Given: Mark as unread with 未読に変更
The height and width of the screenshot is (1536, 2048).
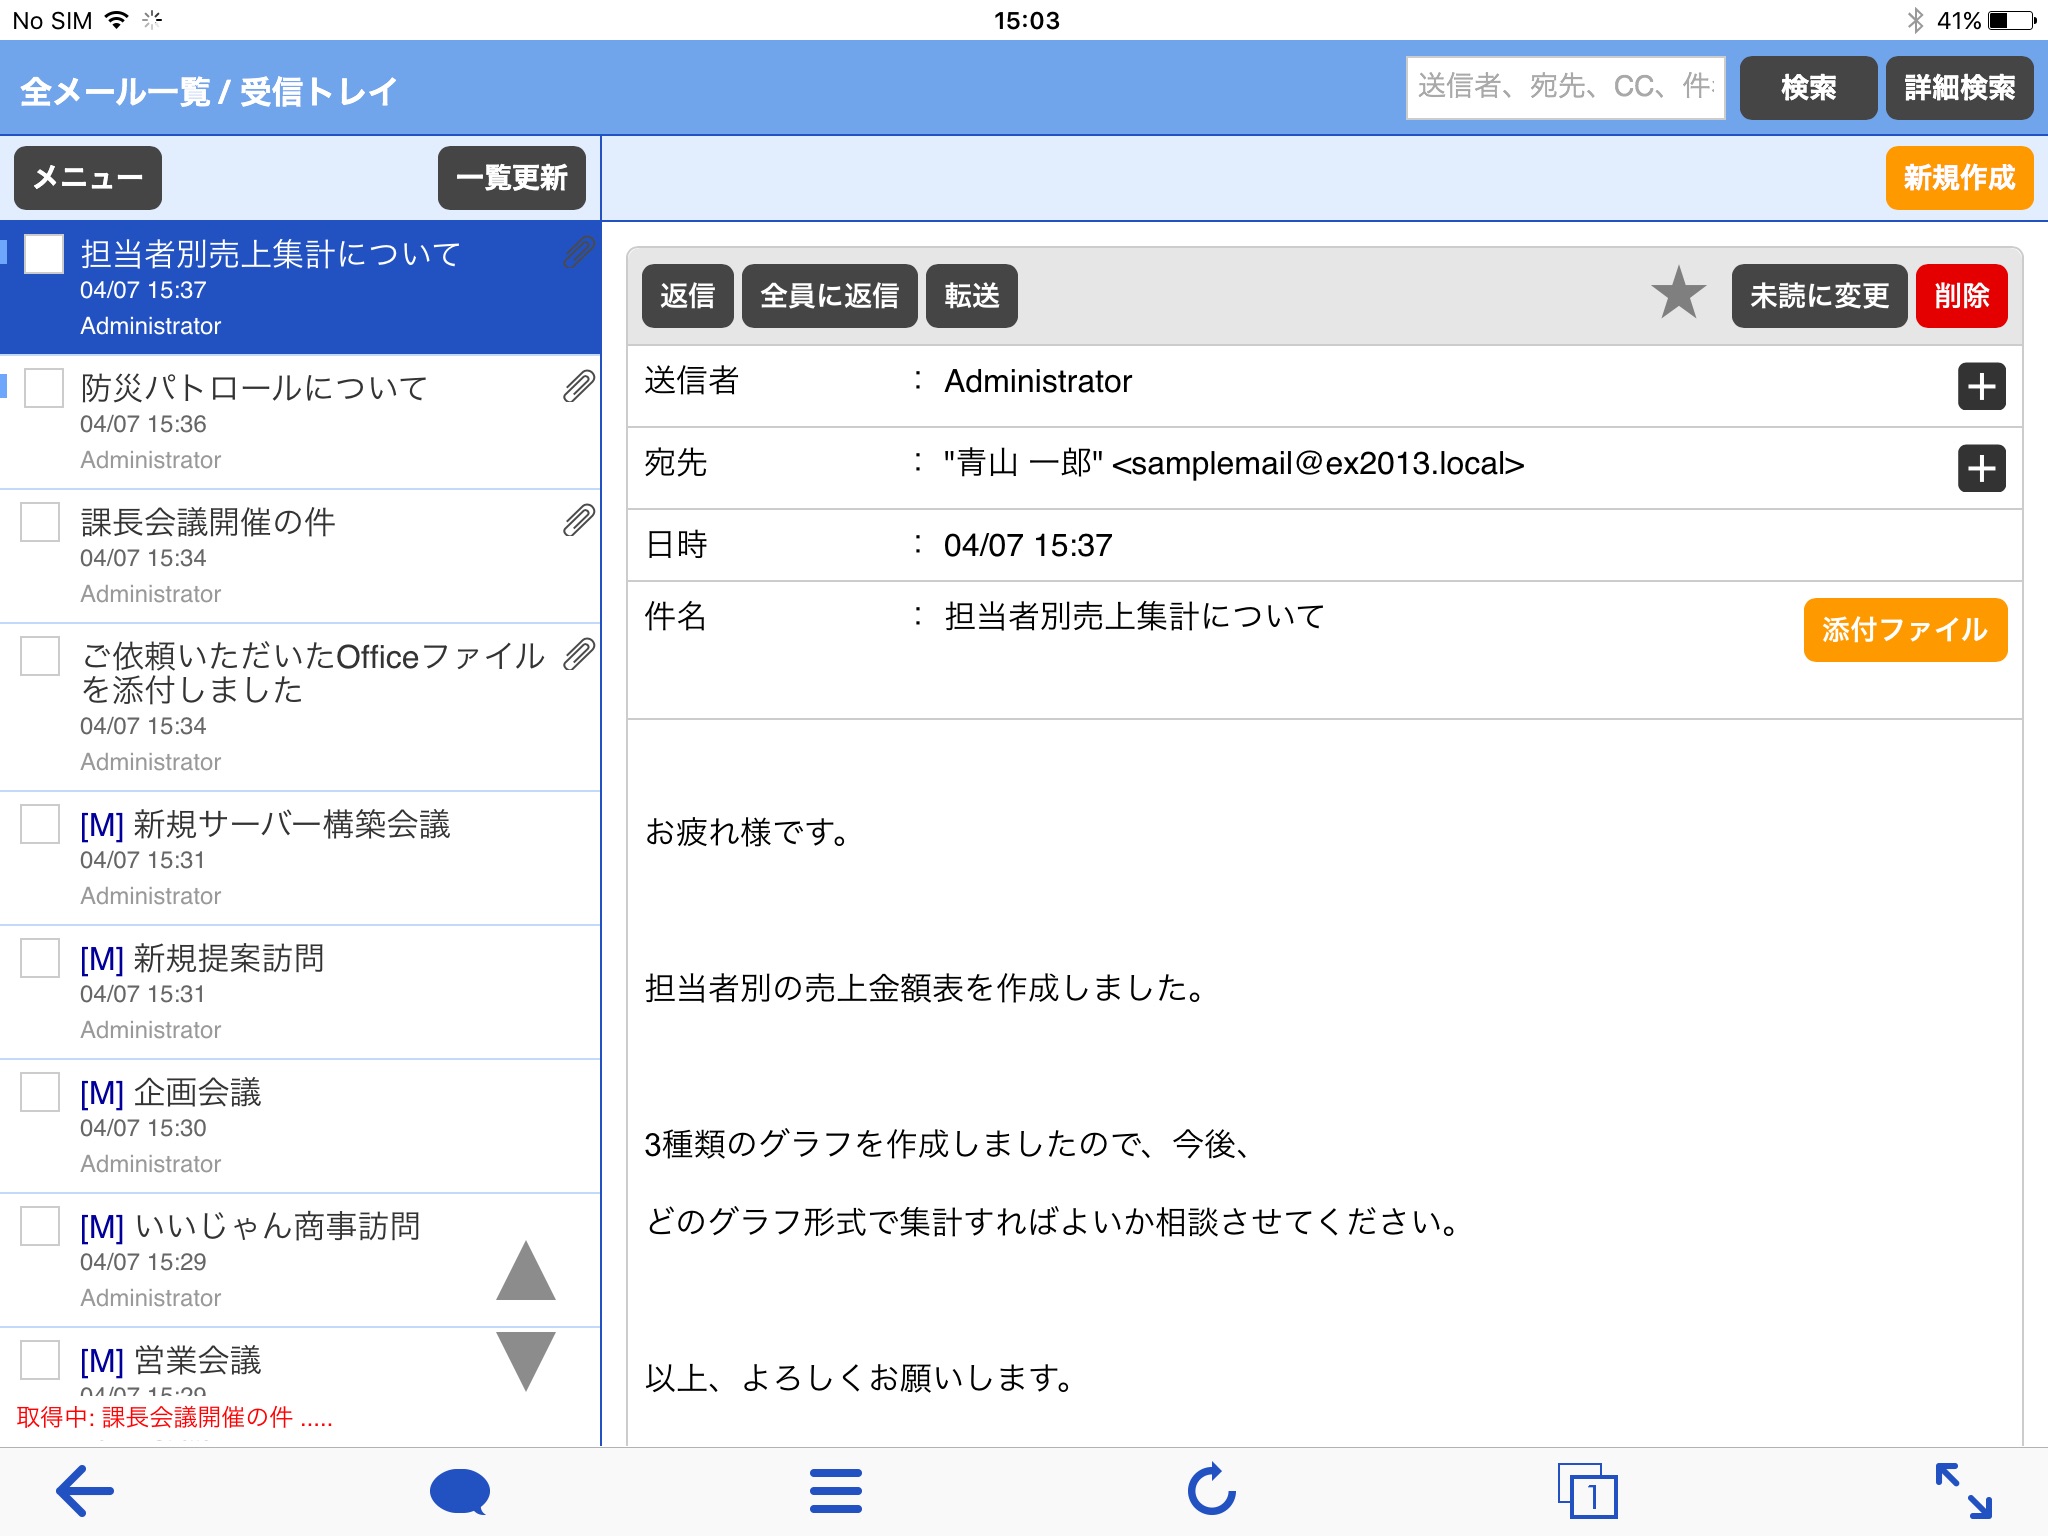Looking at the screenshot, I should (1819, 296).
